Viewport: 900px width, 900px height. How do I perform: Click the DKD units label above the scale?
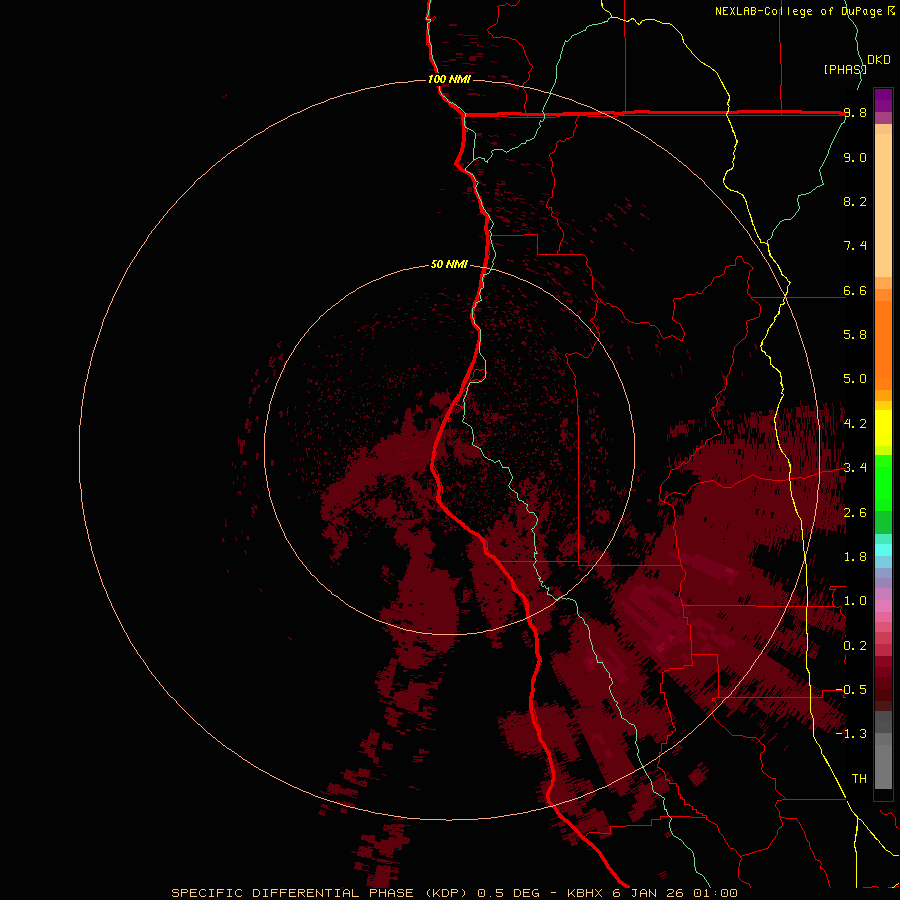[x=879, y=60]
